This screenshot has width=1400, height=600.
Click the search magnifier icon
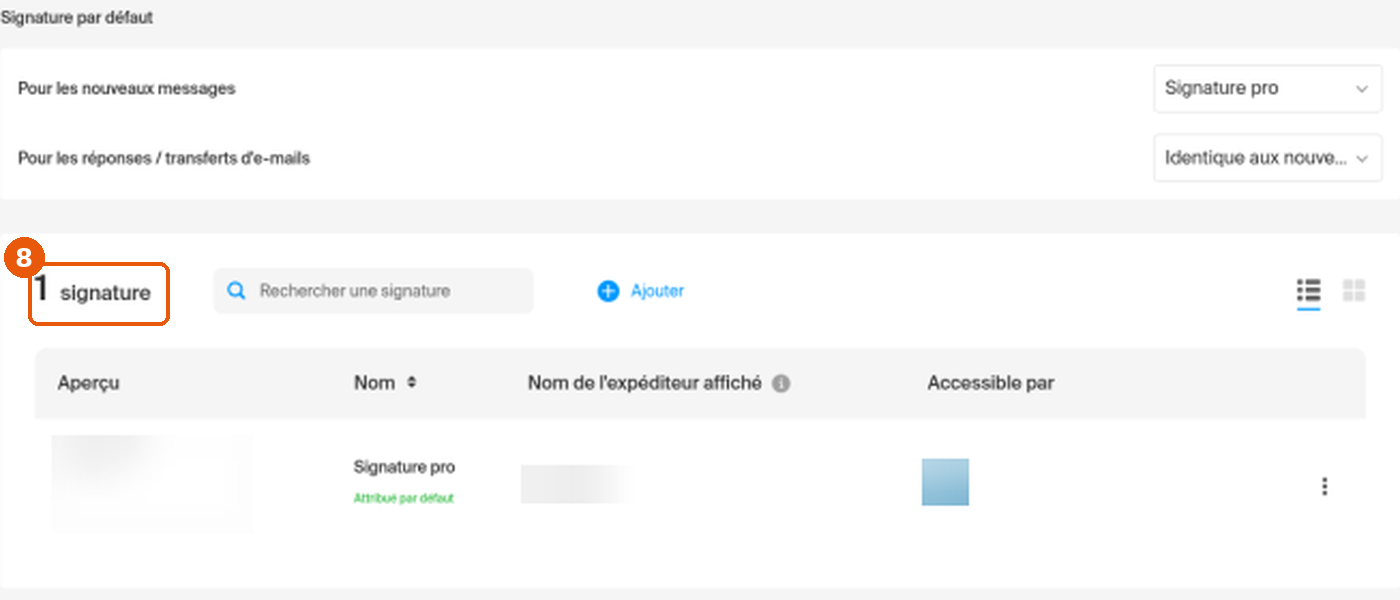(236, 291)
